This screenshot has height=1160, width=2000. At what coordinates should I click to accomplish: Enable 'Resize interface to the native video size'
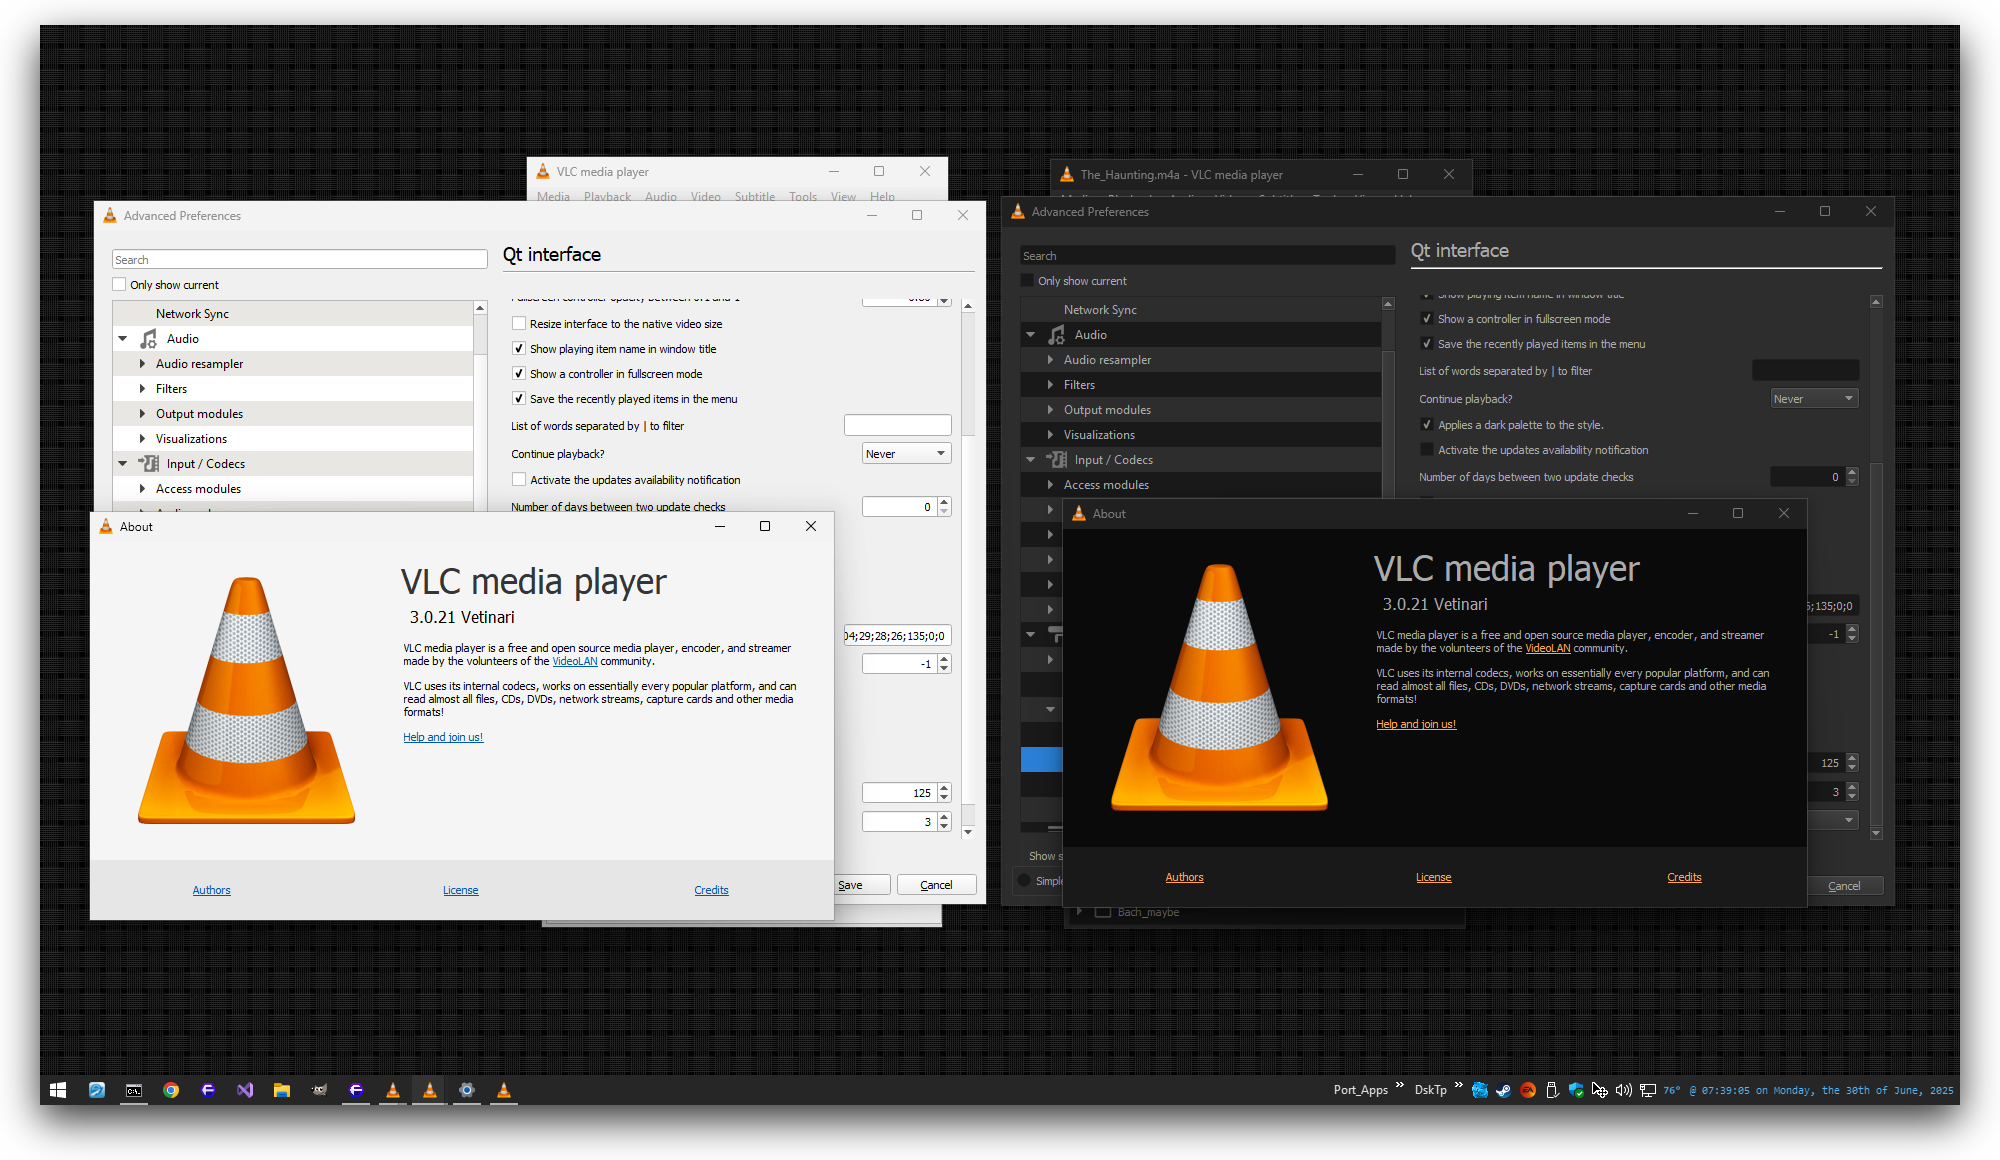click(x=519, y=324)
